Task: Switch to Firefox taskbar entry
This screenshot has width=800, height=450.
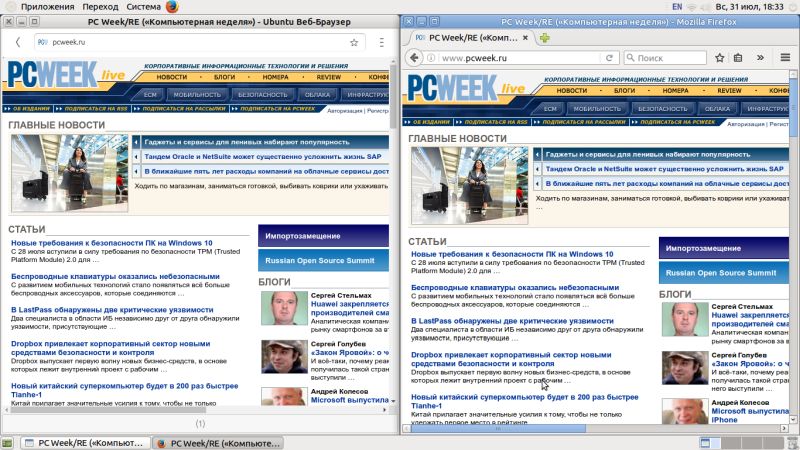Action: 218,443
